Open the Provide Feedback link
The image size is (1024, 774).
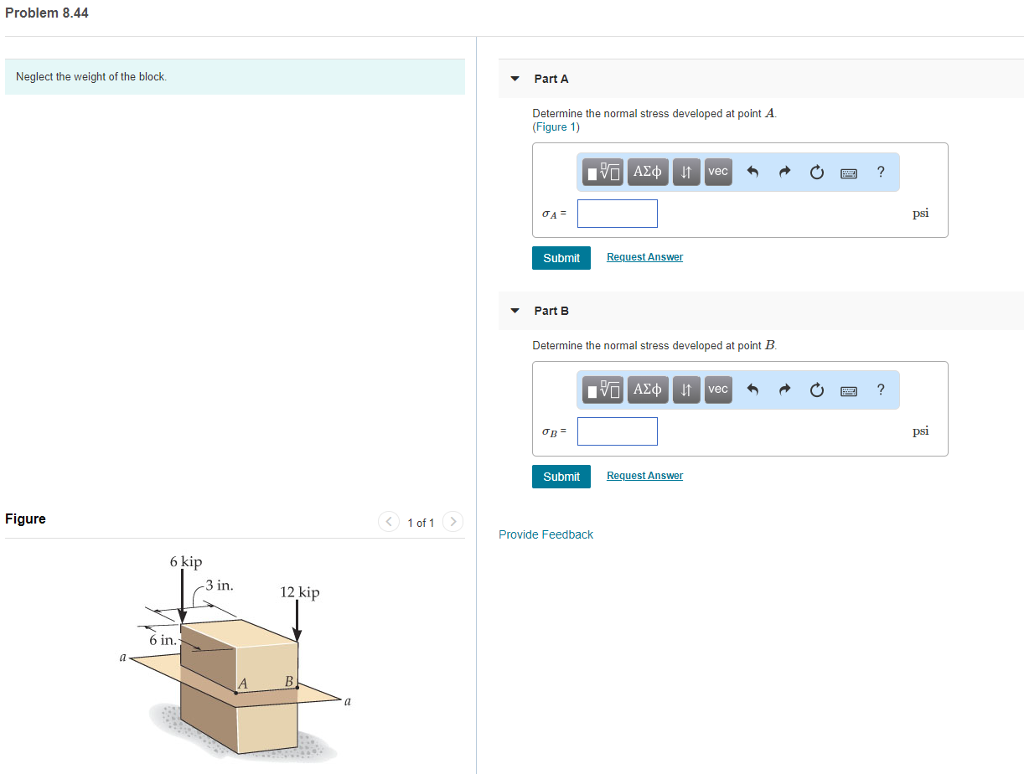[x=545, y=534]
